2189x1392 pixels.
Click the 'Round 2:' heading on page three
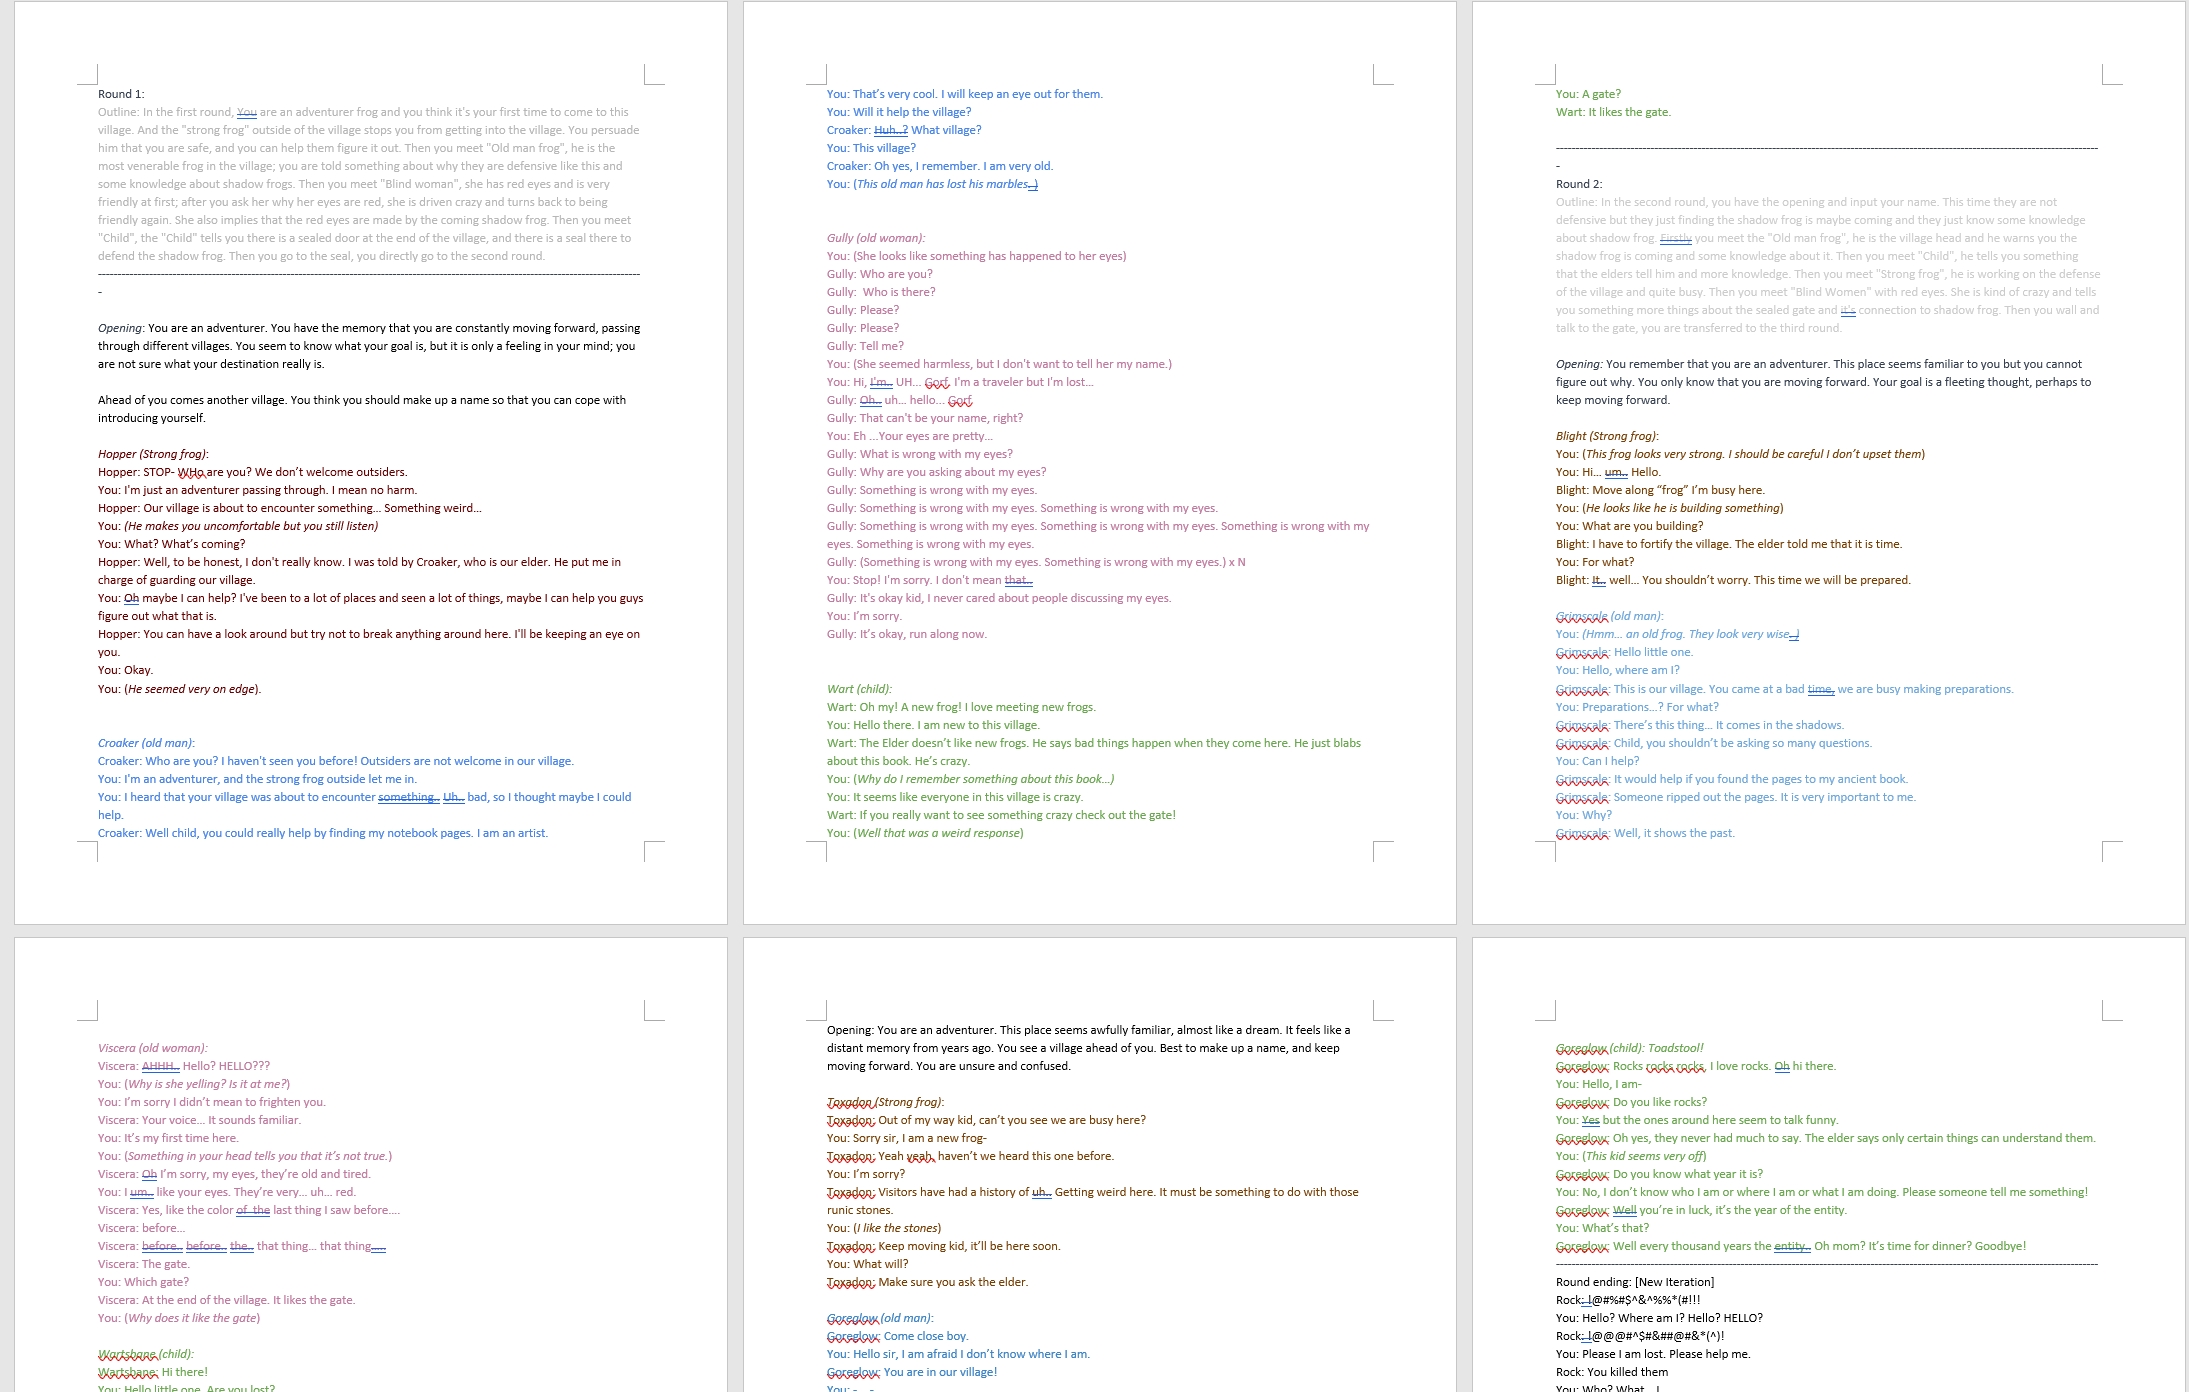(1579, 184)
